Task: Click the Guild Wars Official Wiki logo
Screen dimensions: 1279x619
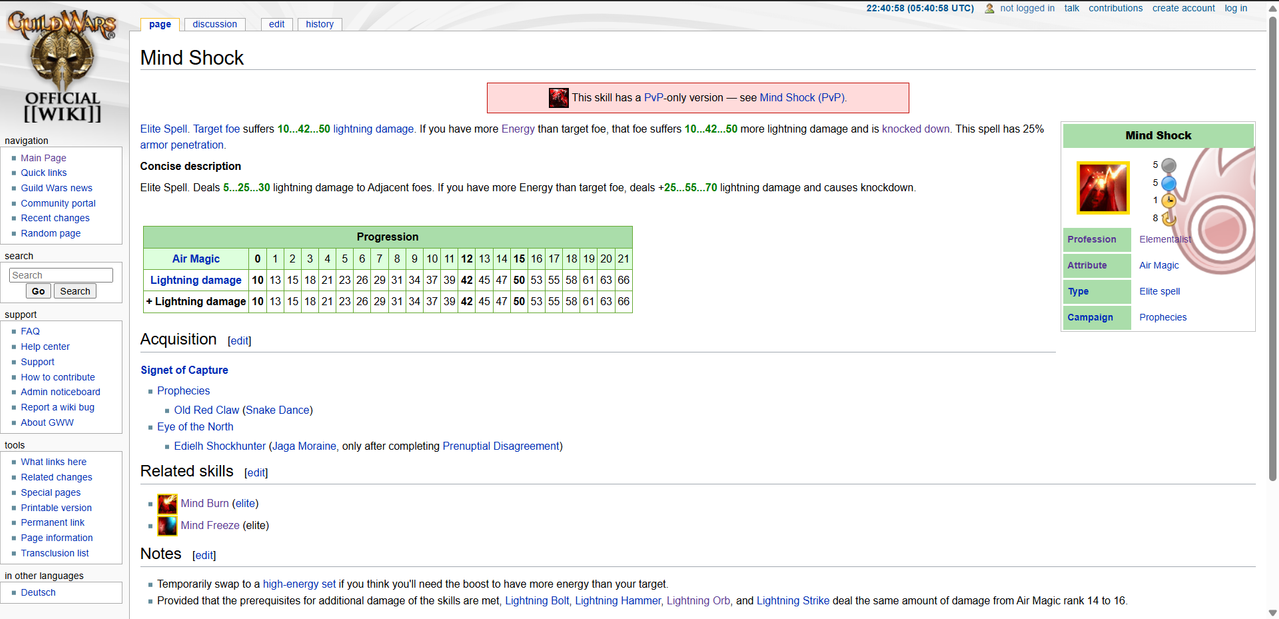Action: (62, 68)
